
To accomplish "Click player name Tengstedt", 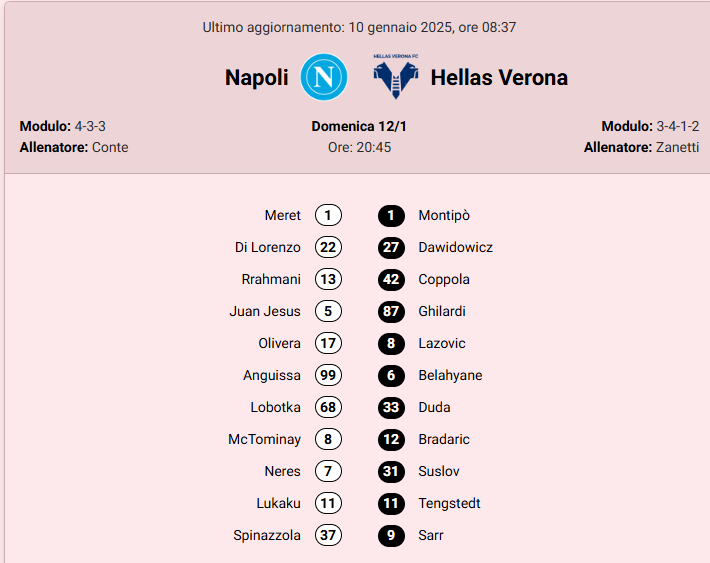I will coord(449,503).
